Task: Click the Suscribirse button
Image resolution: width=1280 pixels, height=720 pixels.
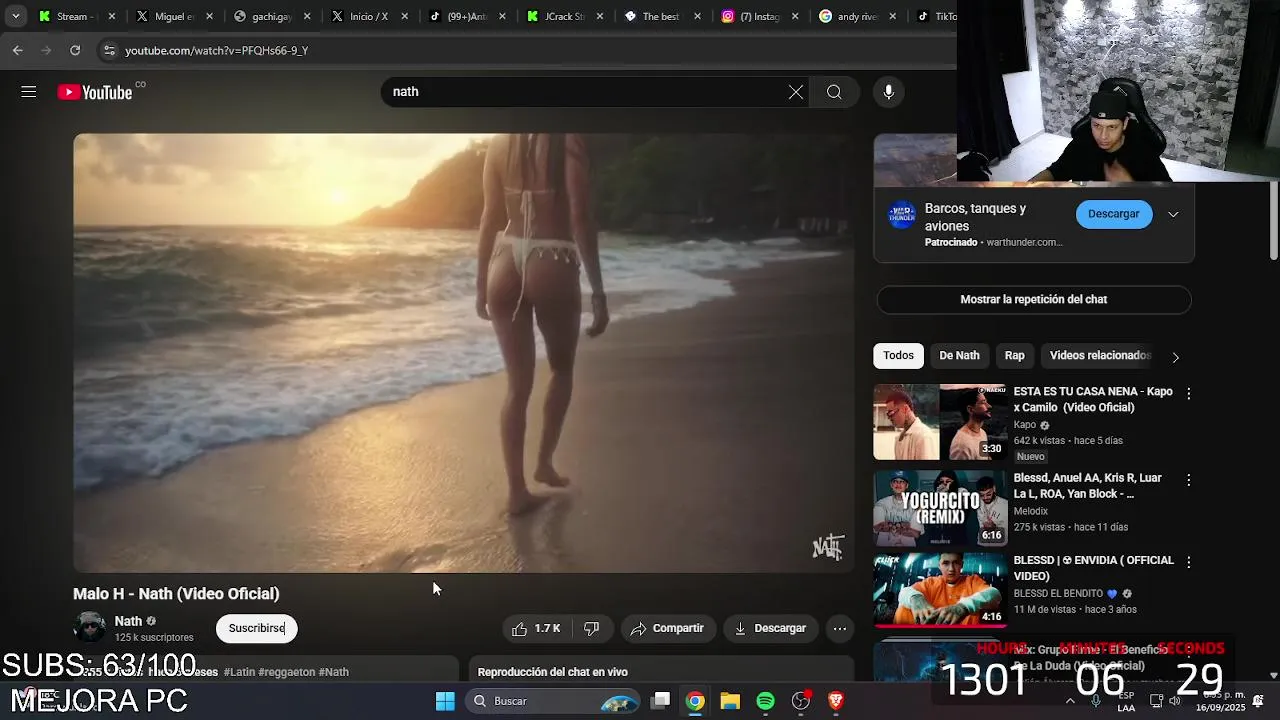Action: click(x=257, y=628)
